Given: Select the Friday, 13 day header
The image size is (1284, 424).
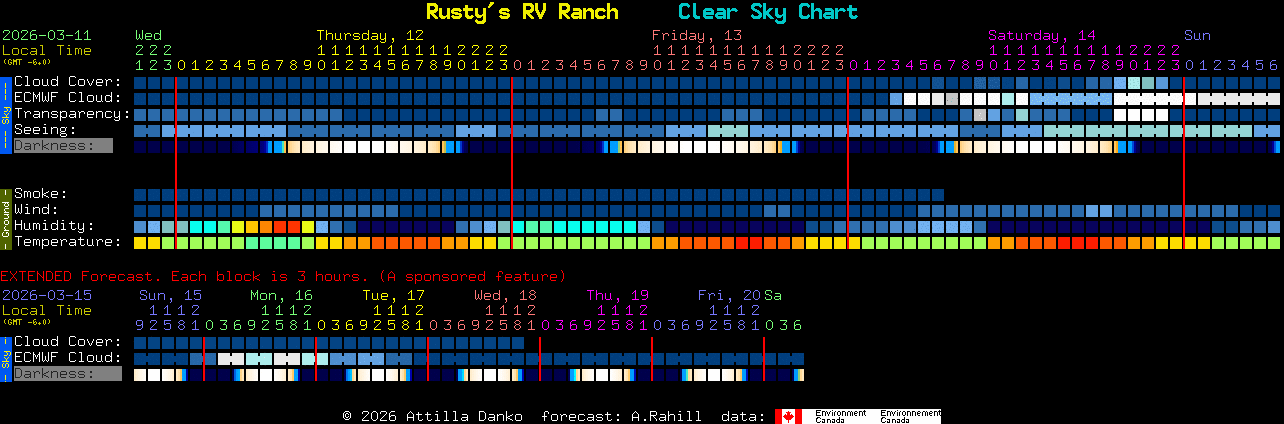Looking at the screenshot, I should tap(697, 35).
